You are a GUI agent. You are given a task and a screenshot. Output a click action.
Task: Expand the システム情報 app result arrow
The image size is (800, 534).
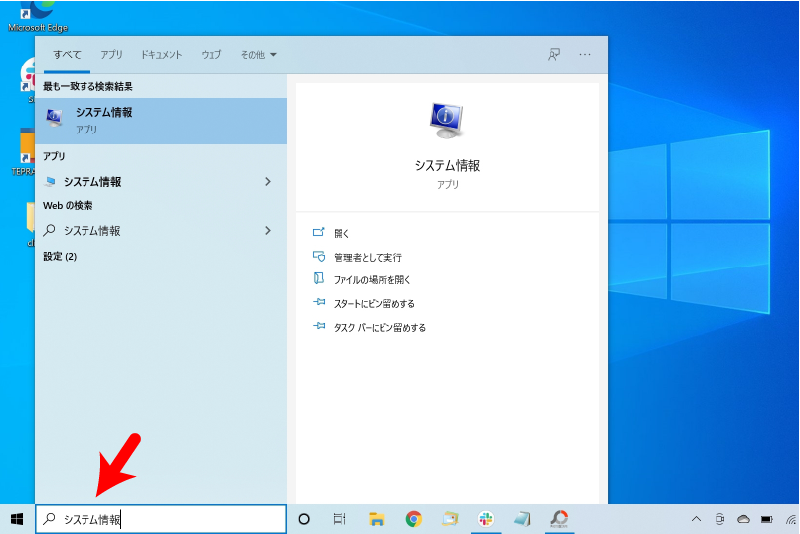[x=267, y=182]
